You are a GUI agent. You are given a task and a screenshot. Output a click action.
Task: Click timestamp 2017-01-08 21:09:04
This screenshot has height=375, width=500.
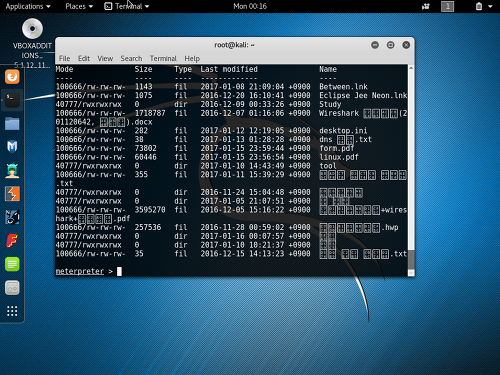(242, 87)
